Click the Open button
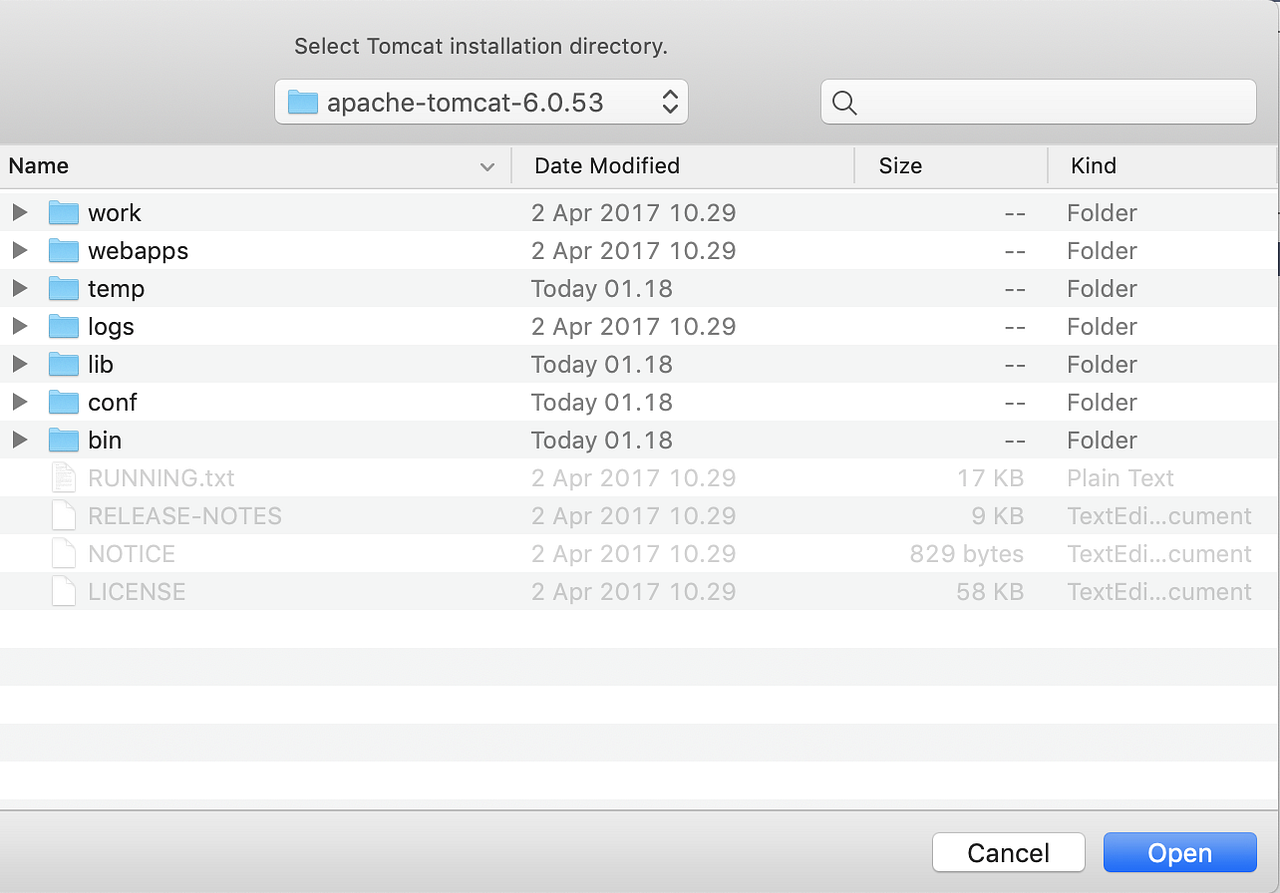This screenshot has width=1280, height=893. coord(1180,853)
